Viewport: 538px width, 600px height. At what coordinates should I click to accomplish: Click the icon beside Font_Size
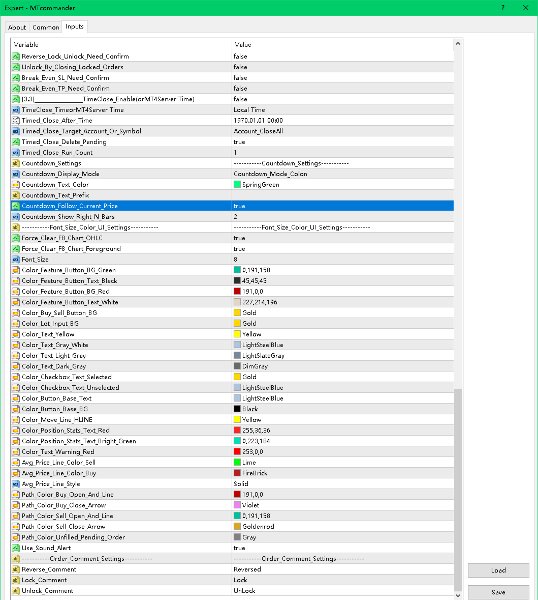tap(16, 259)
